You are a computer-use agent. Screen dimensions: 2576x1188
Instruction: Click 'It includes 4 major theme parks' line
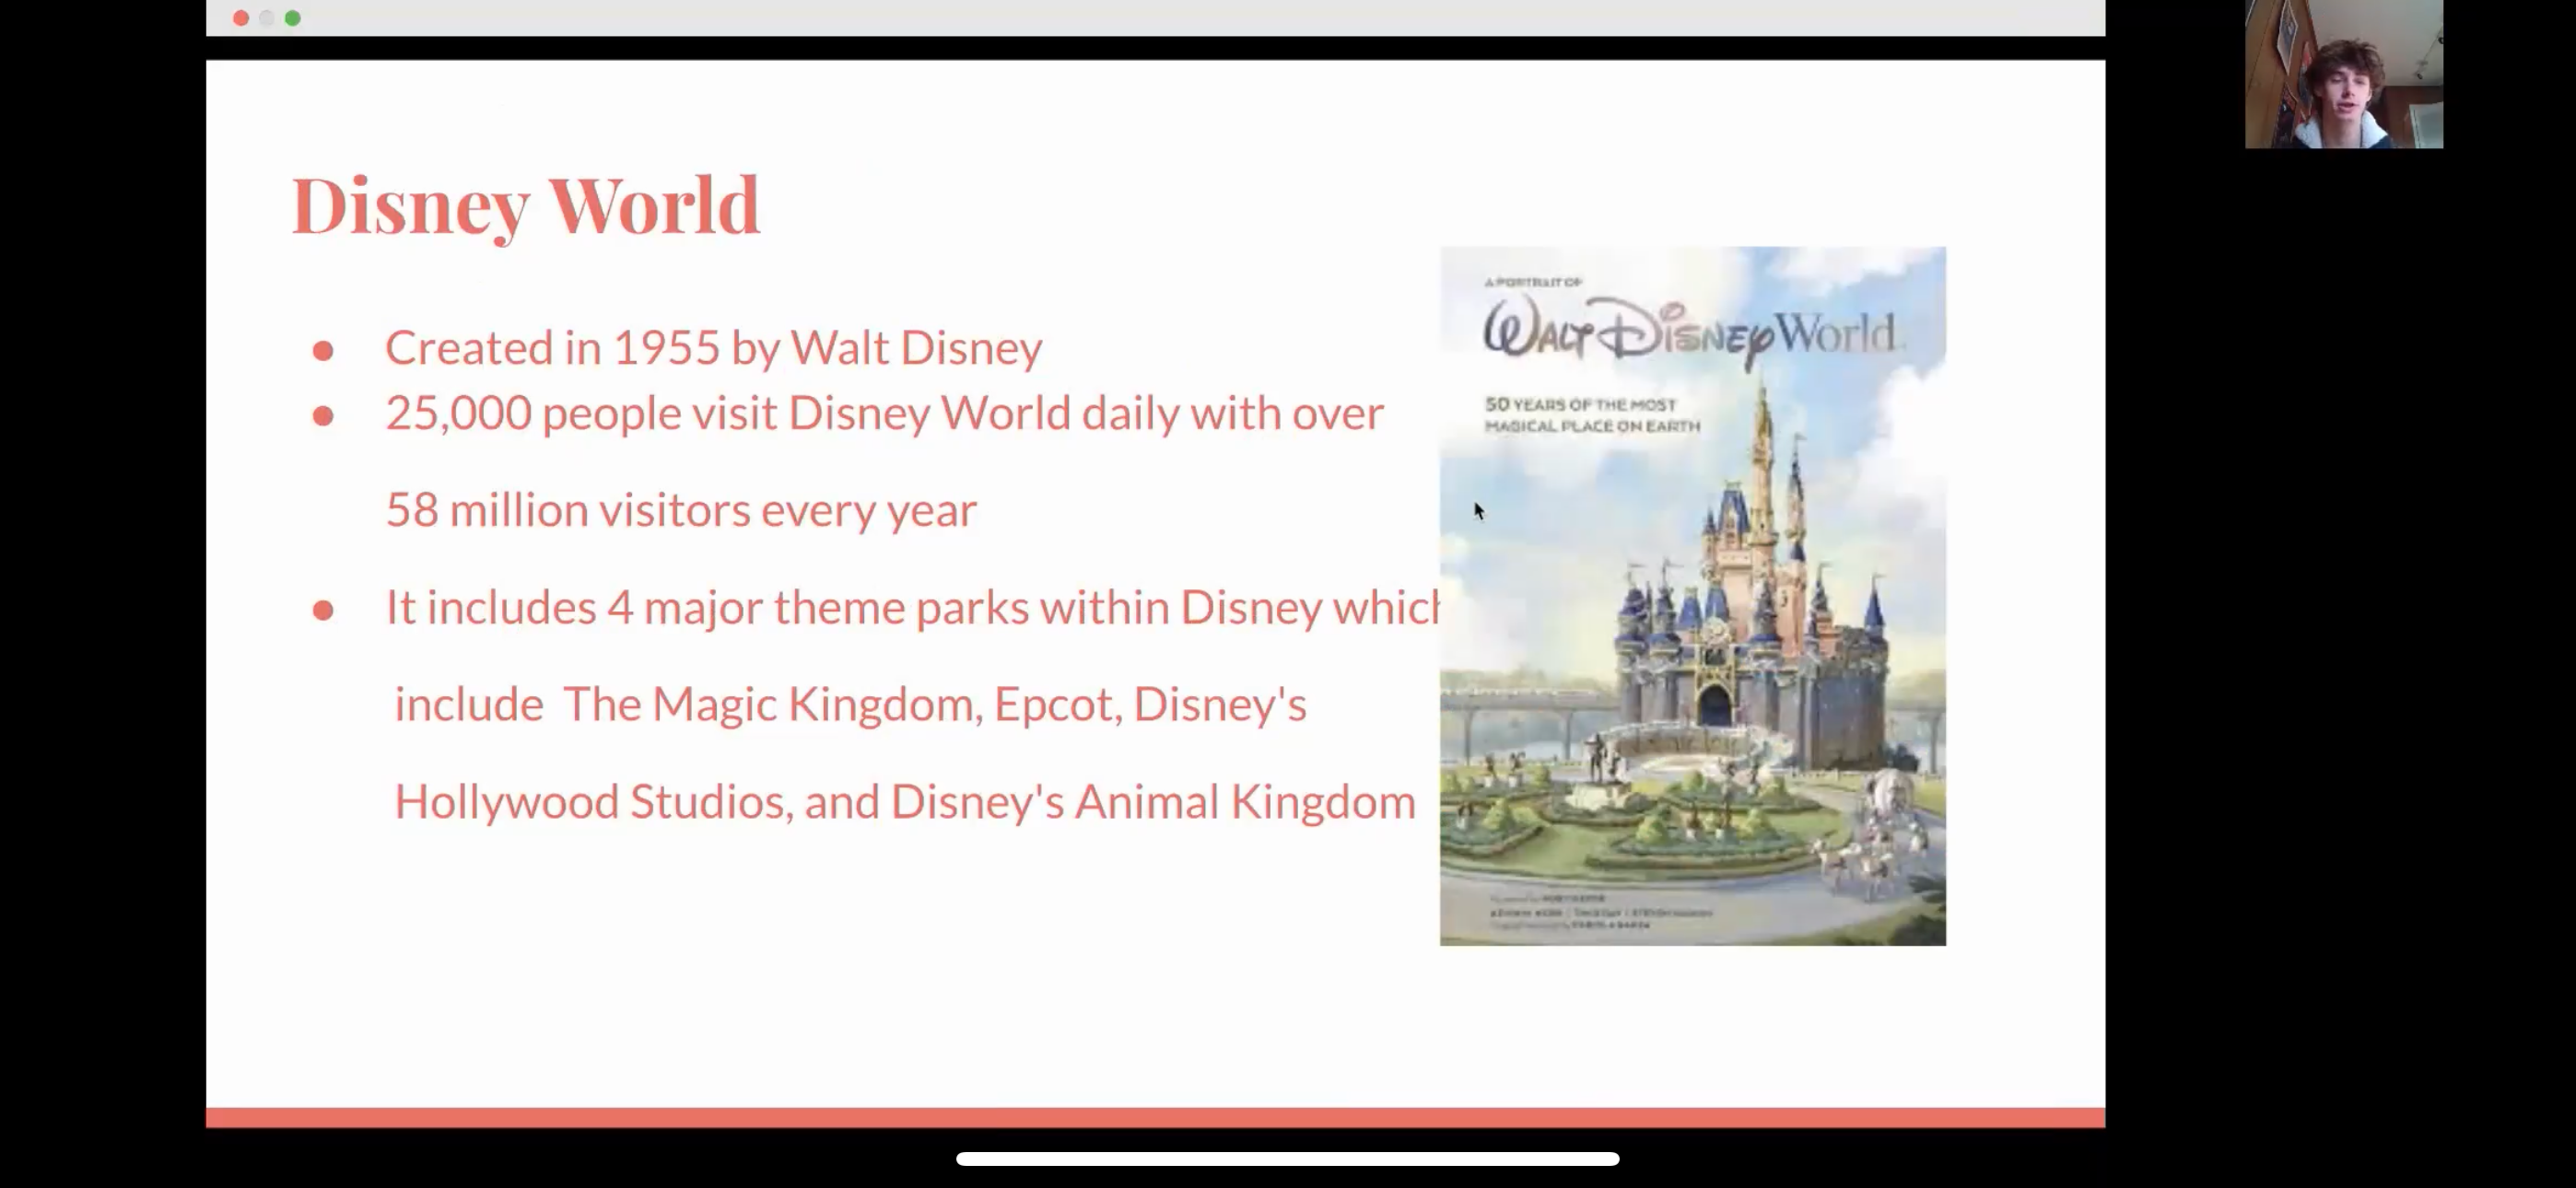click(912, 607)
